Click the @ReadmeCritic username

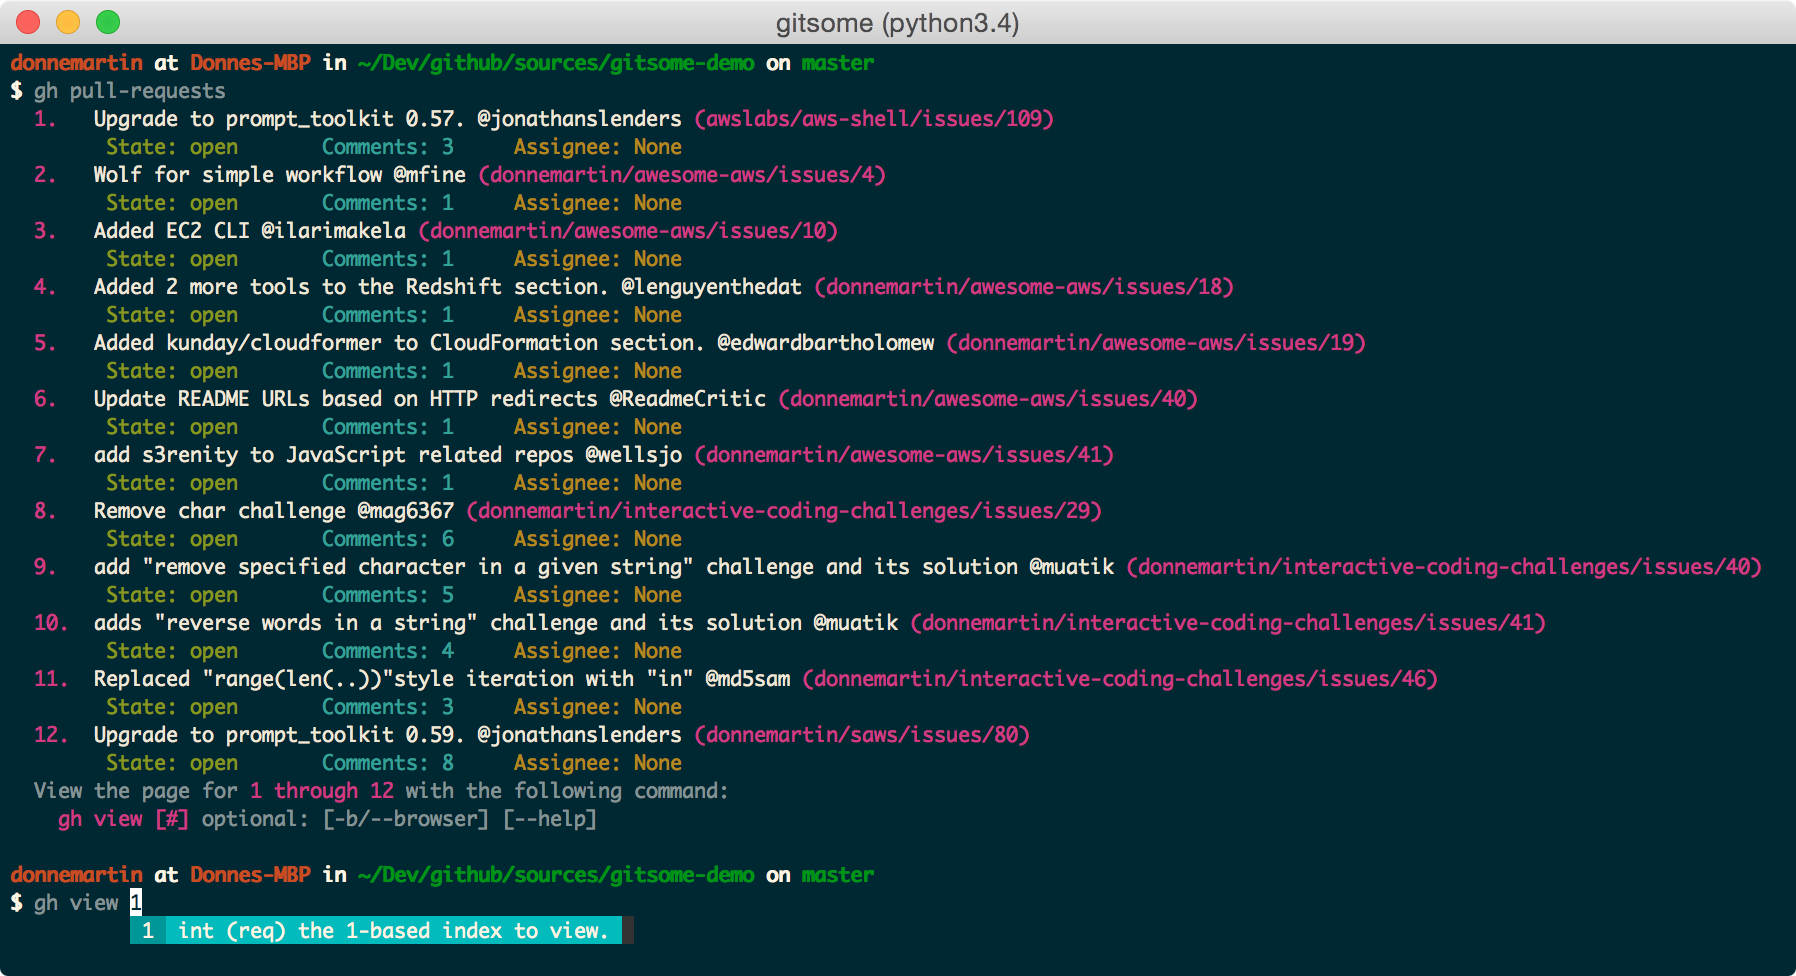pos(688,399)
